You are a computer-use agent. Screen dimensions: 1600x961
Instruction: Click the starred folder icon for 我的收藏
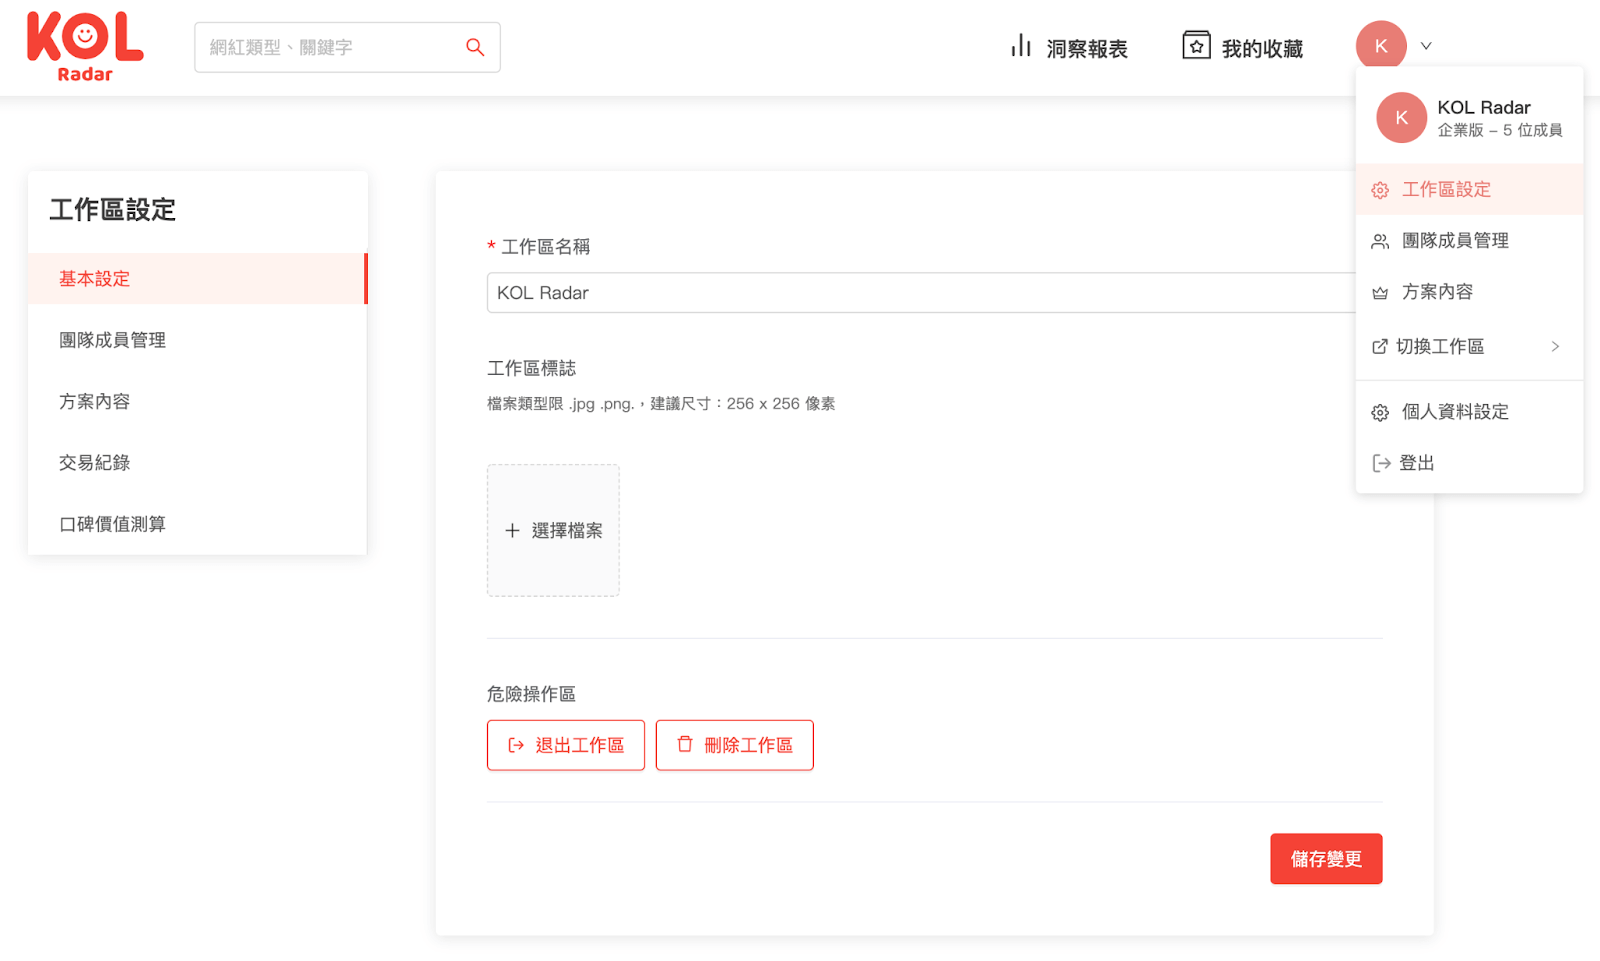click(1196, 45)
